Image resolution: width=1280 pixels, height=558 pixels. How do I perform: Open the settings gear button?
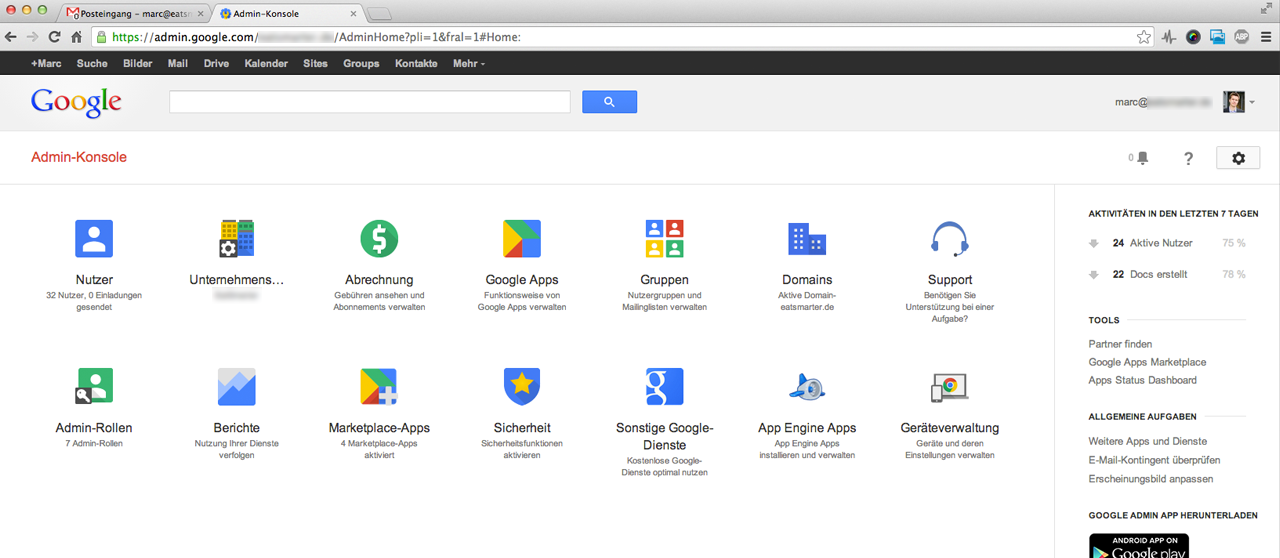(1238, 158)
